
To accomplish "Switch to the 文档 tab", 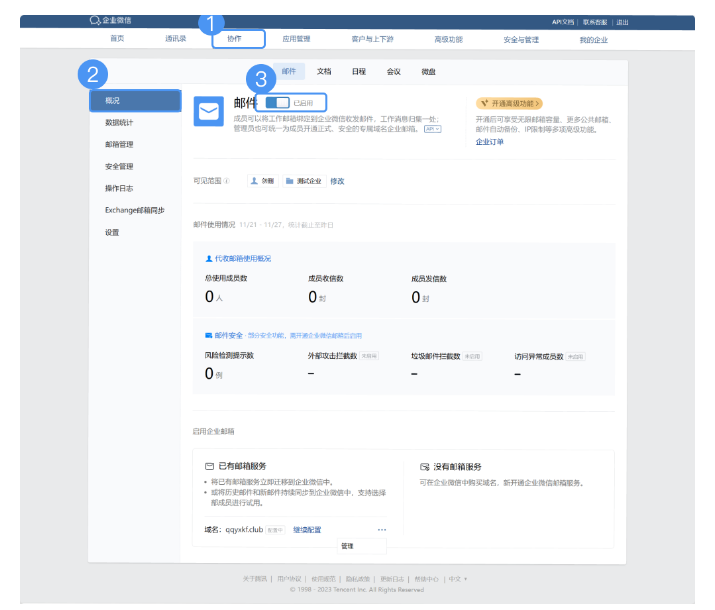I will tap(324, 72).
